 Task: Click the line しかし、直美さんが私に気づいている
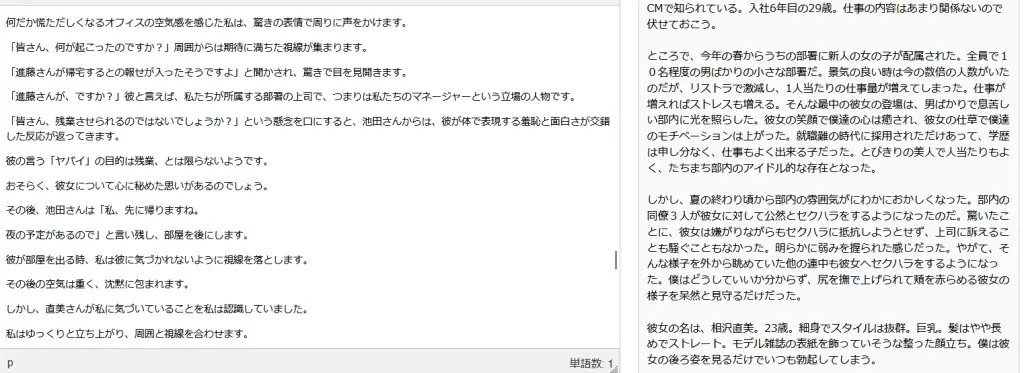click(157, 309)
